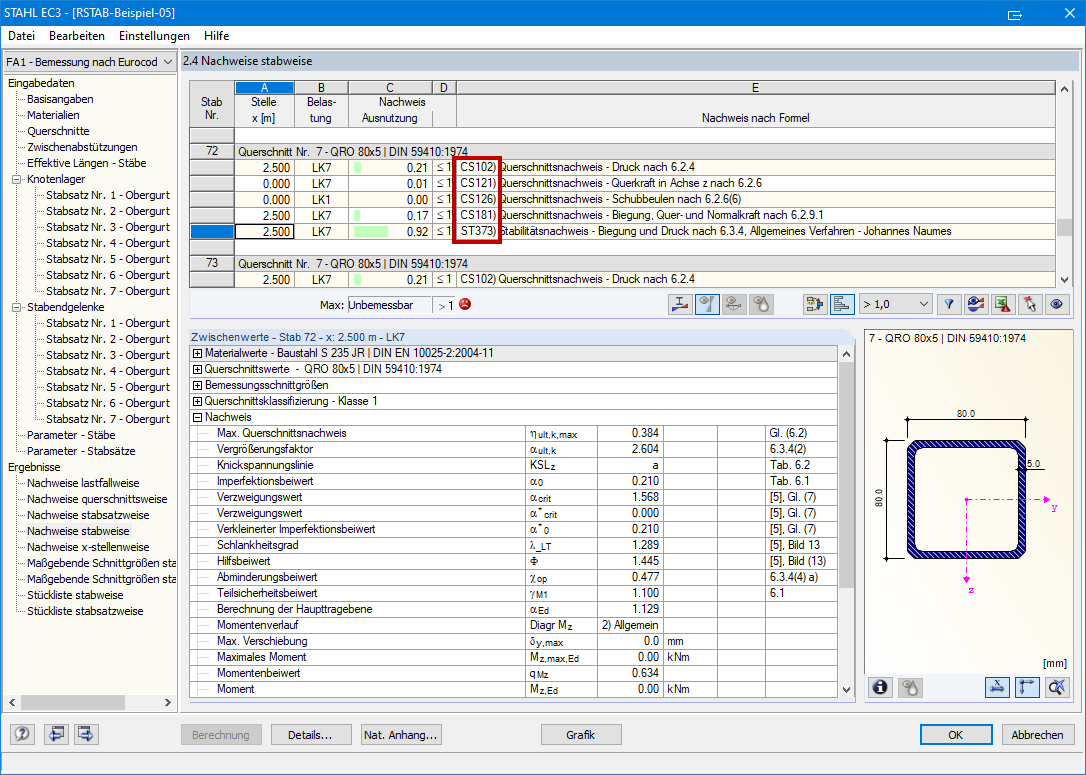
Task: Click the navigator horizontal scrollbar
Action: (x=89, y=702)
